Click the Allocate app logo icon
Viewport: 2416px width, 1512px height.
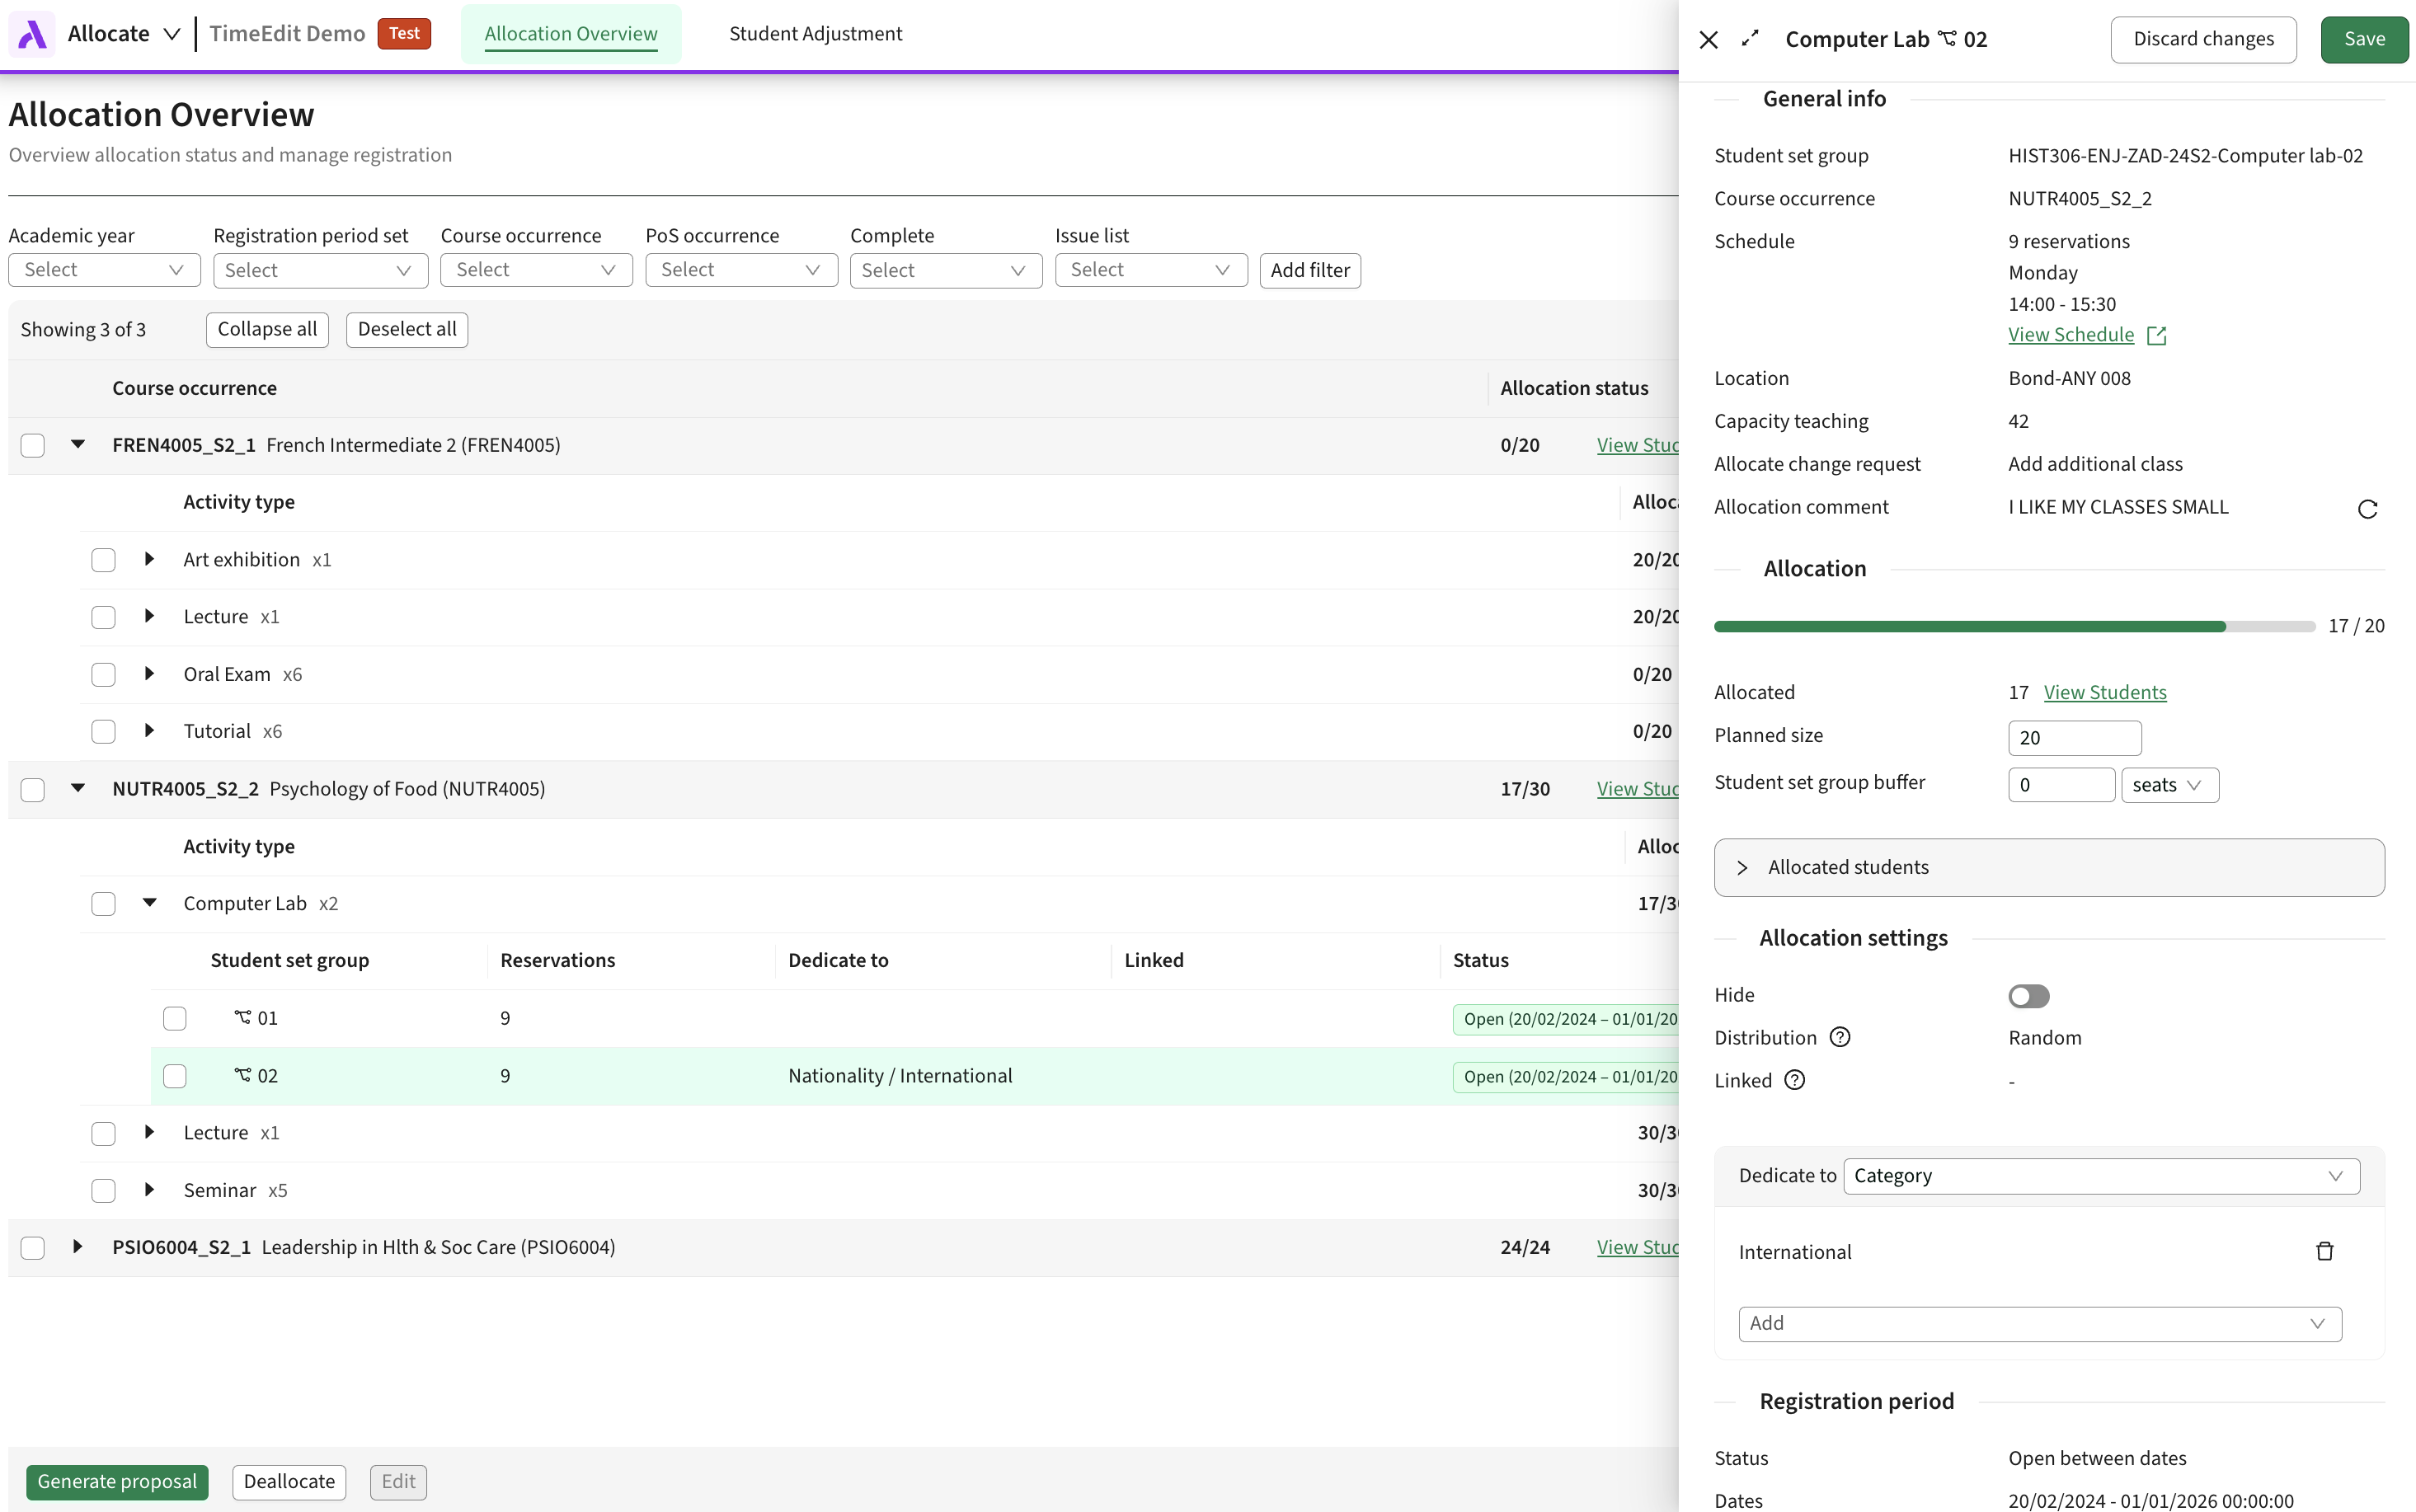(x=32, y=34)
